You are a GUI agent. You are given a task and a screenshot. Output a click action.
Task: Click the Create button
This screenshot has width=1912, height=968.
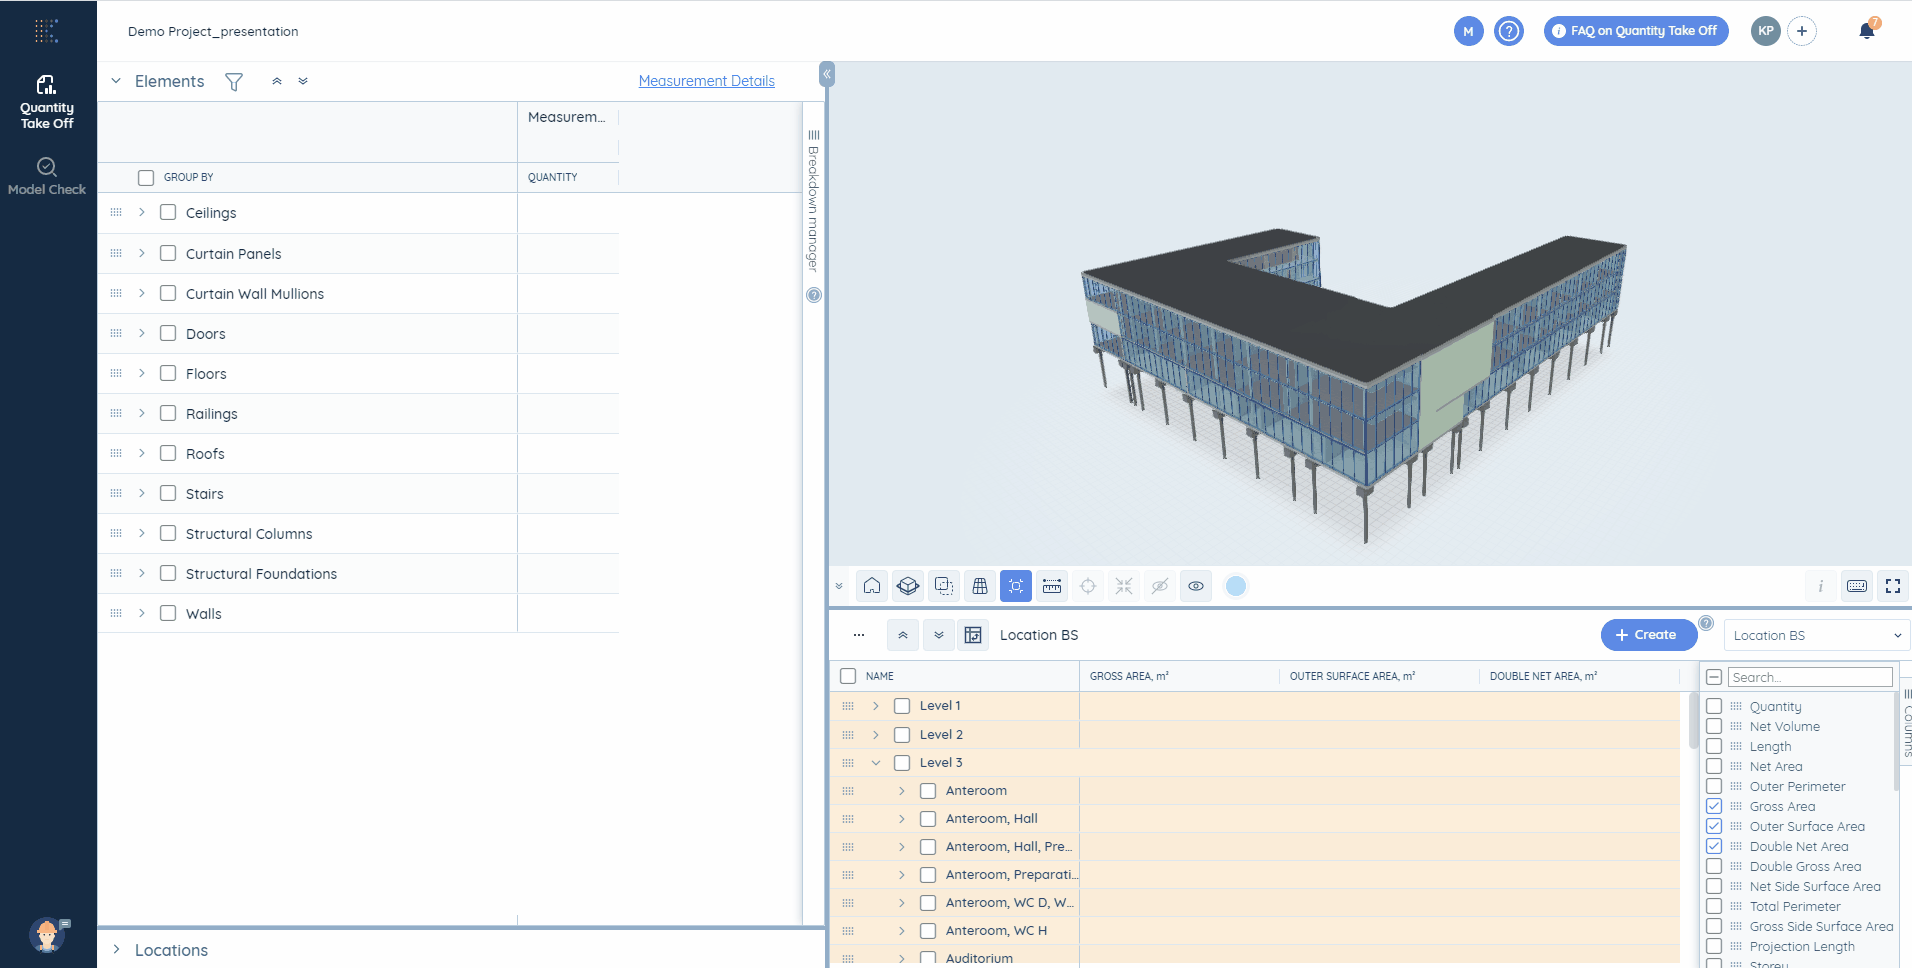tap(1649, 635)
